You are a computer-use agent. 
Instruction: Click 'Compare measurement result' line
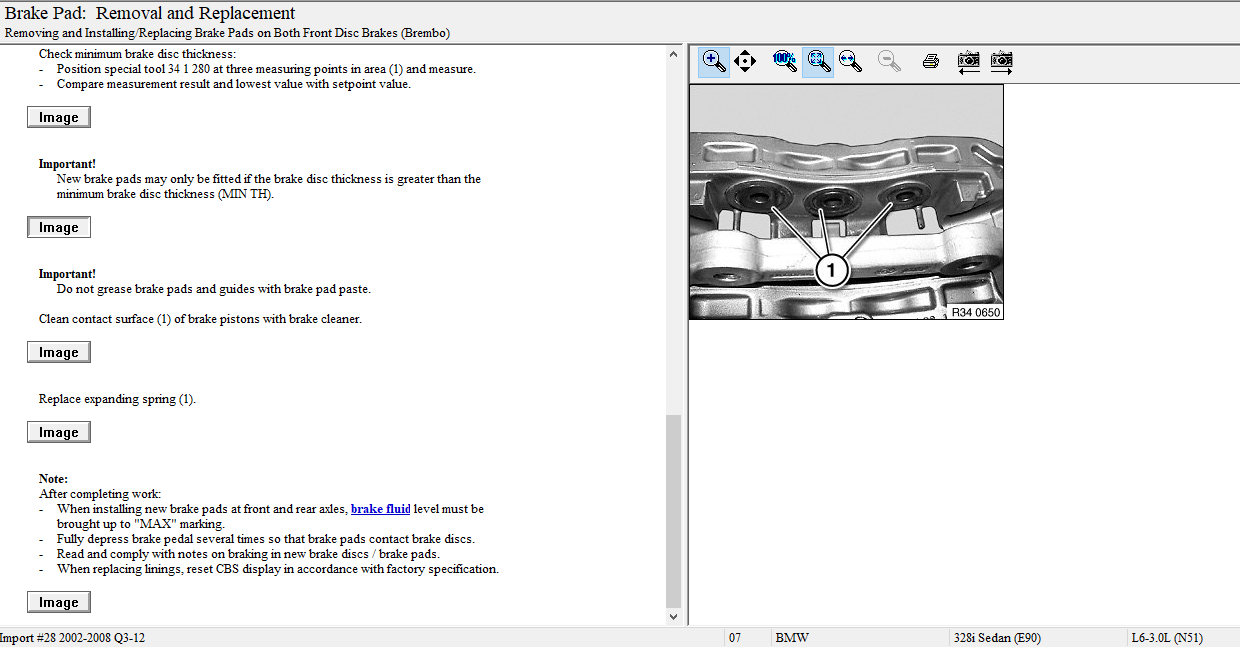[234, 84]
